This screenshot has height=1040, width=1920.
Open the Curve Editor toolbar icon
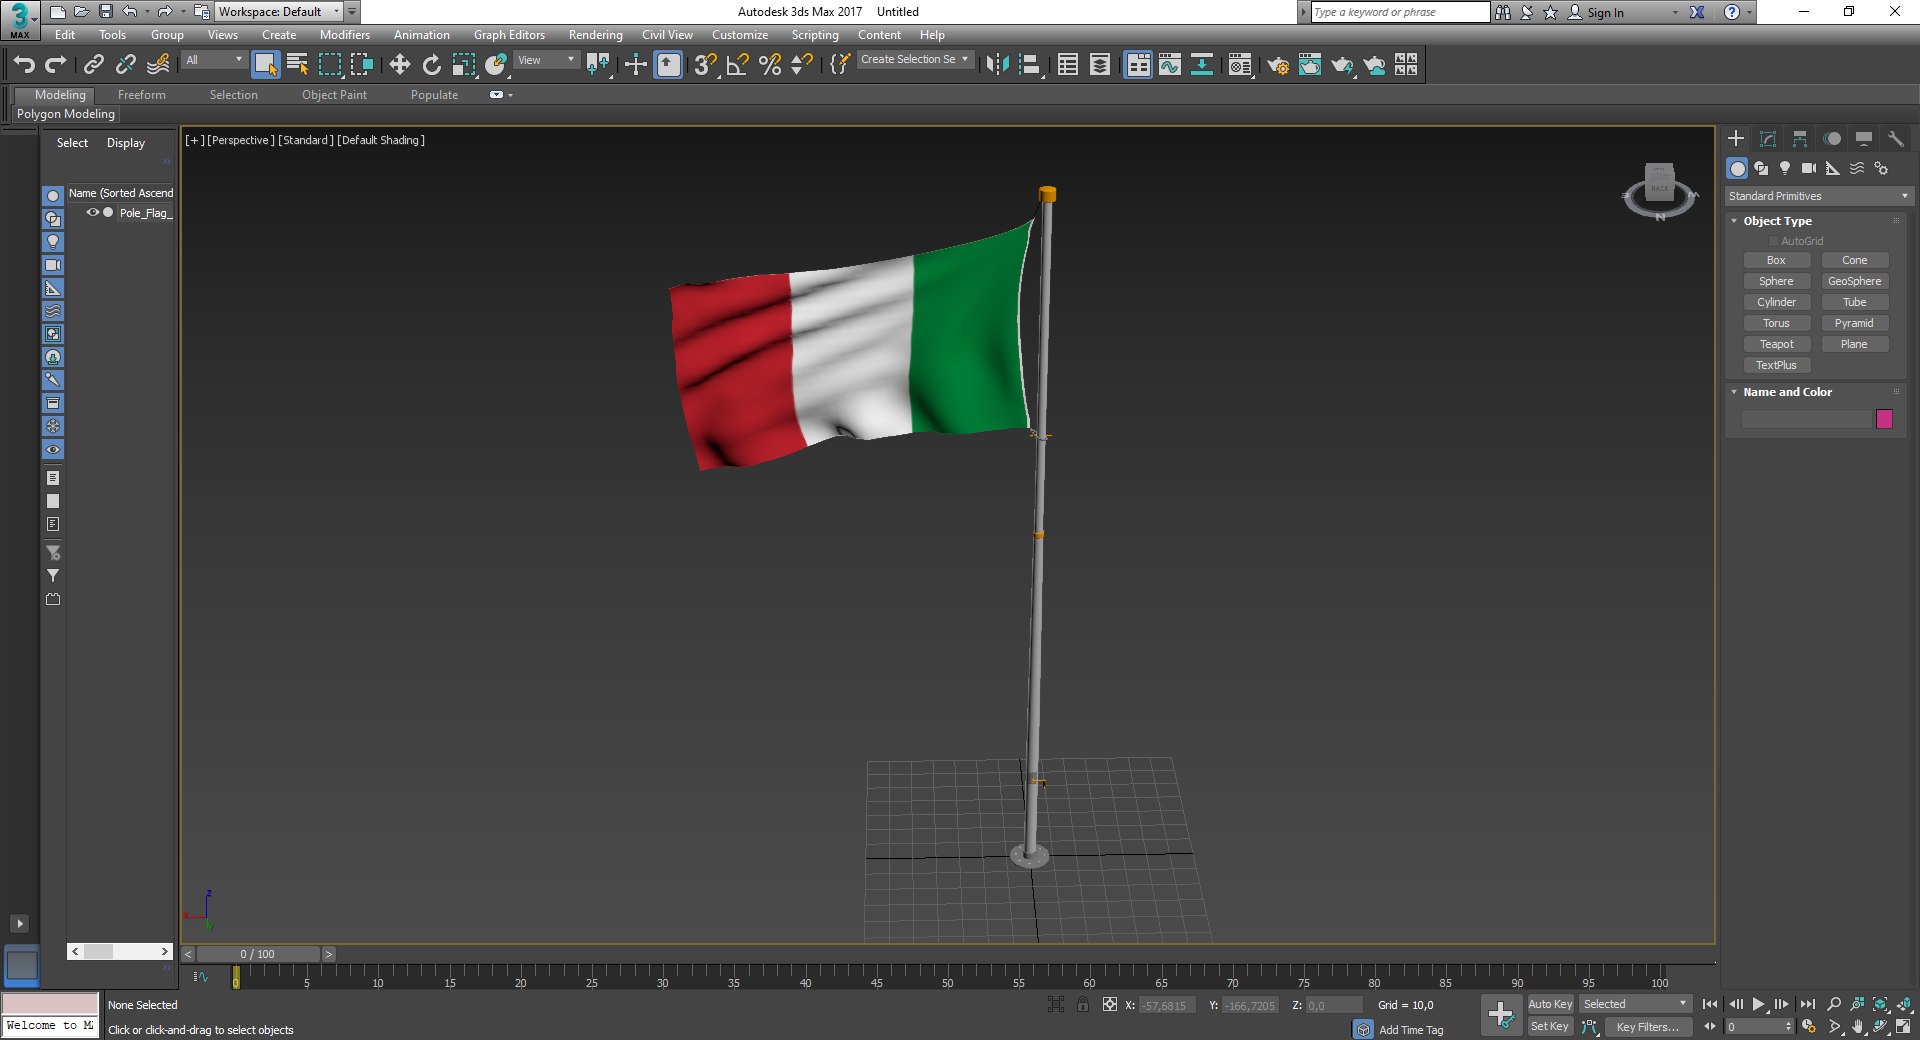point(1170,65)
